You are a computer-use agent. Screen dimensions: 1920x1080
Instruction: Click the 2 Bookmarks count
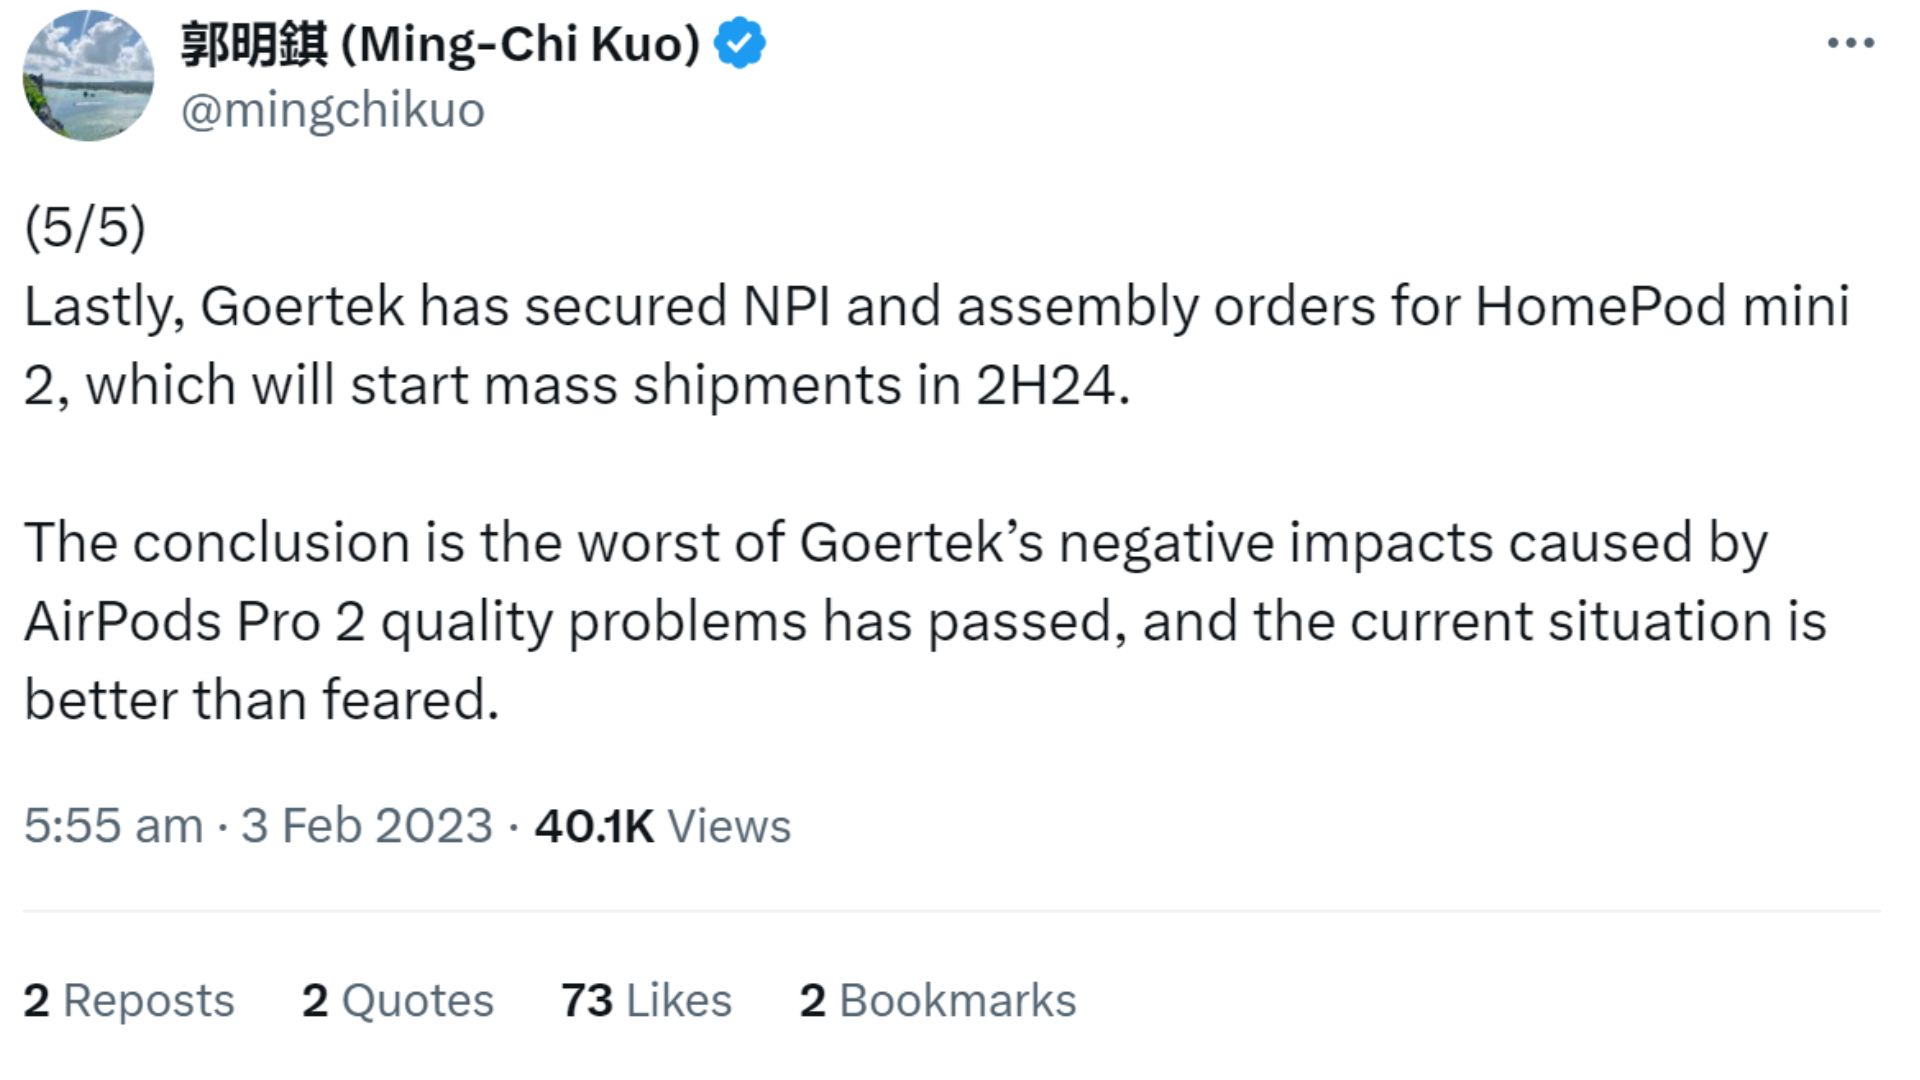(938, 1000)
